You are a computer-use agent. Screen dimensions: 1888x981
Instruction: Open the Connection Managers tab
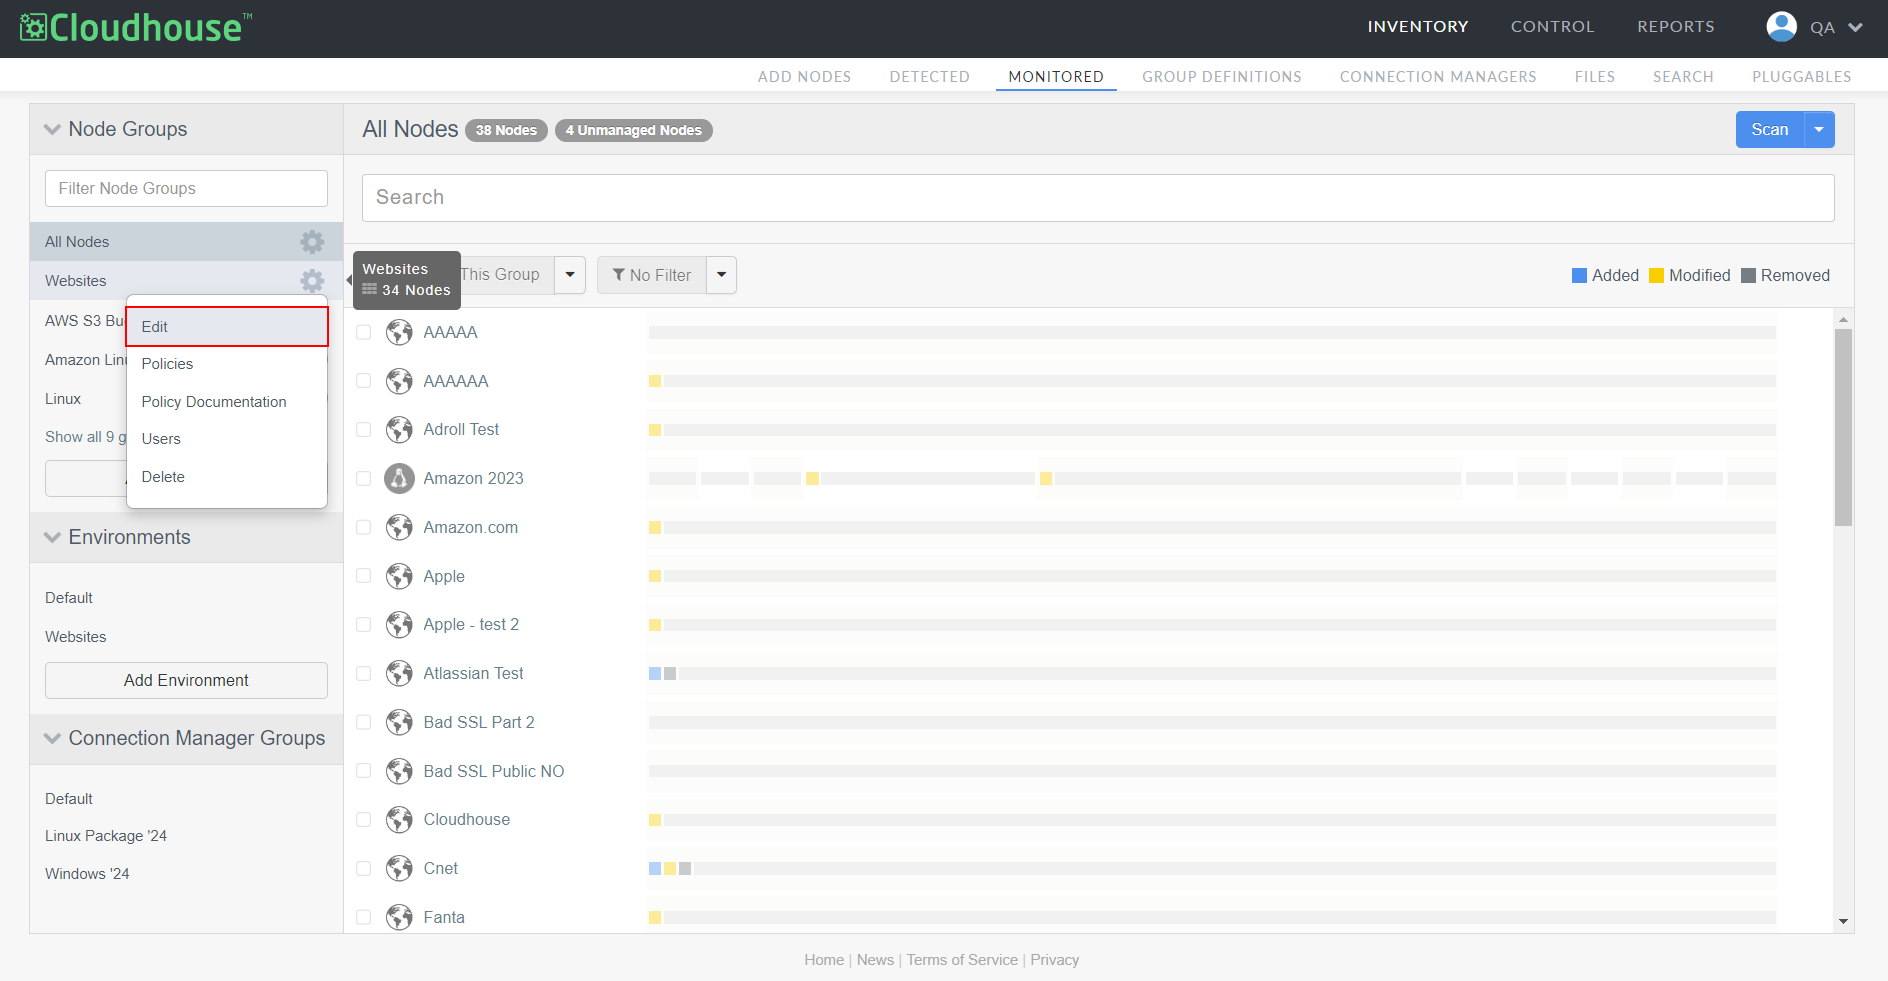coord(1438,77)
